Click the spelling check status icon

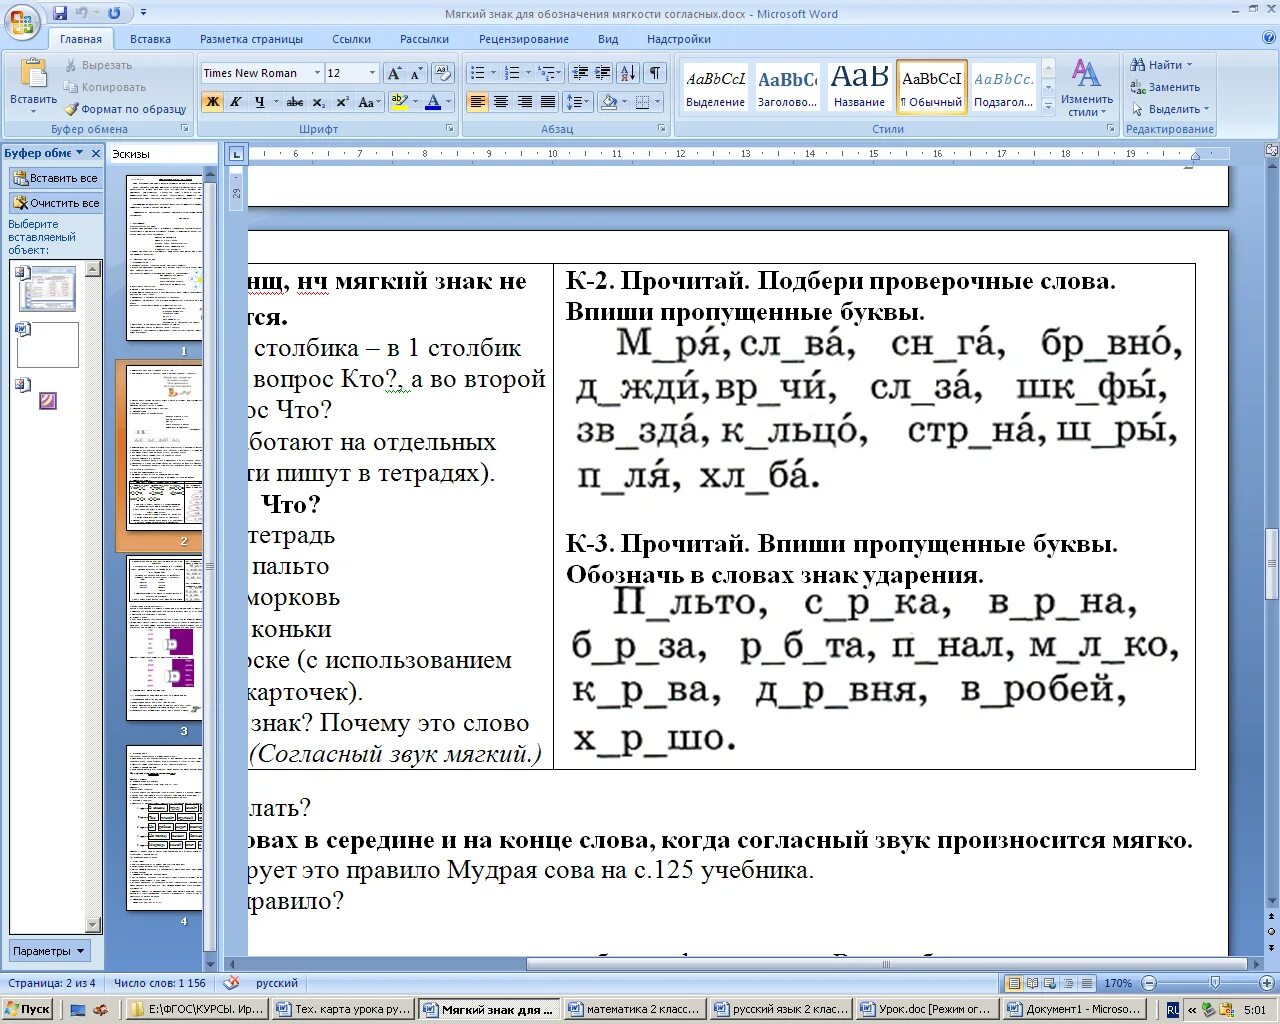(231, 983)
